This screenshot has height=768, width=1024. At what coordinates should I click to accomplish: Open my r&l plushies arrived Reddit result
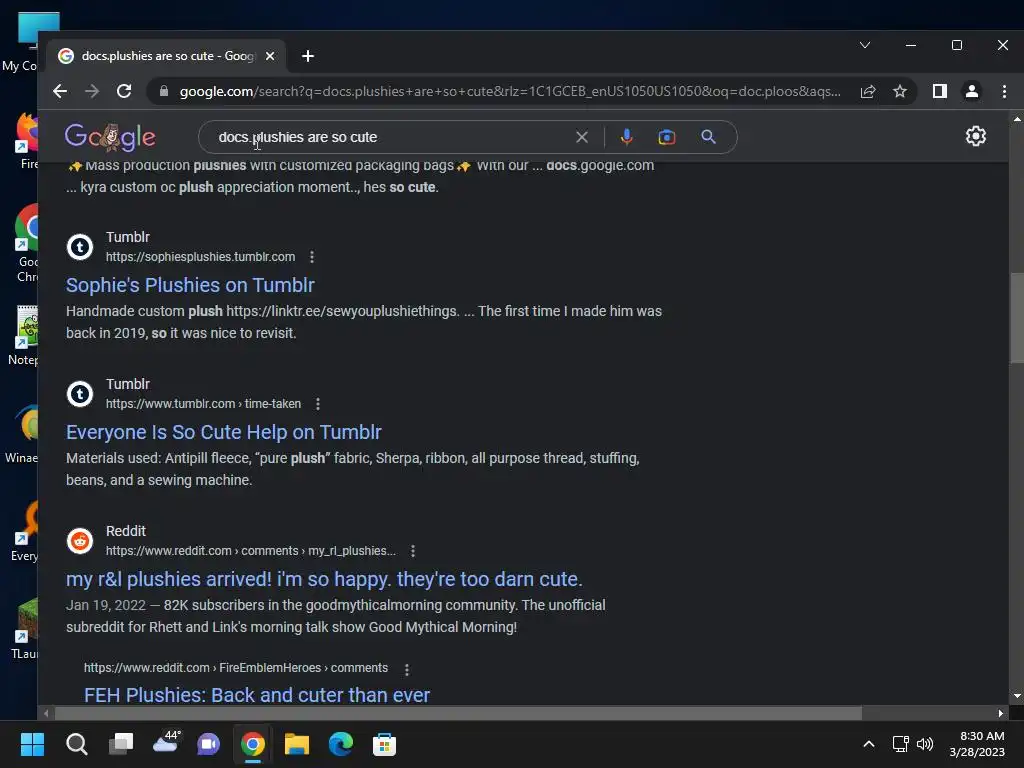coord(324,579)
